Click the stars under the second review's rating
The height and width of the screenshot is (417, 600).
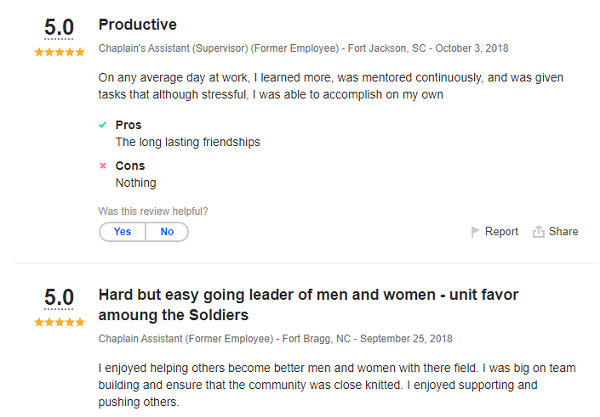(x=59, y=323)
